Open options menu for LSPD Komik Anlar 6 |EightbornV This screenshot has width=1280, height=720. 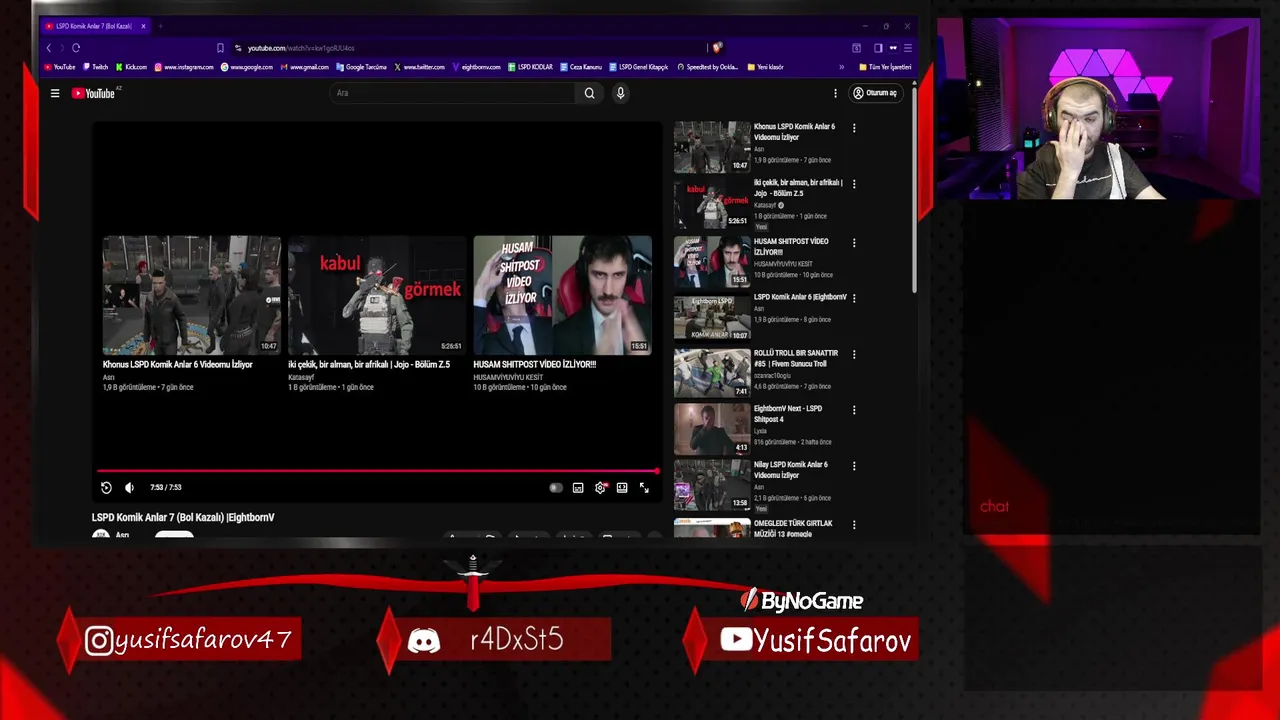click(x=854, y=298)
